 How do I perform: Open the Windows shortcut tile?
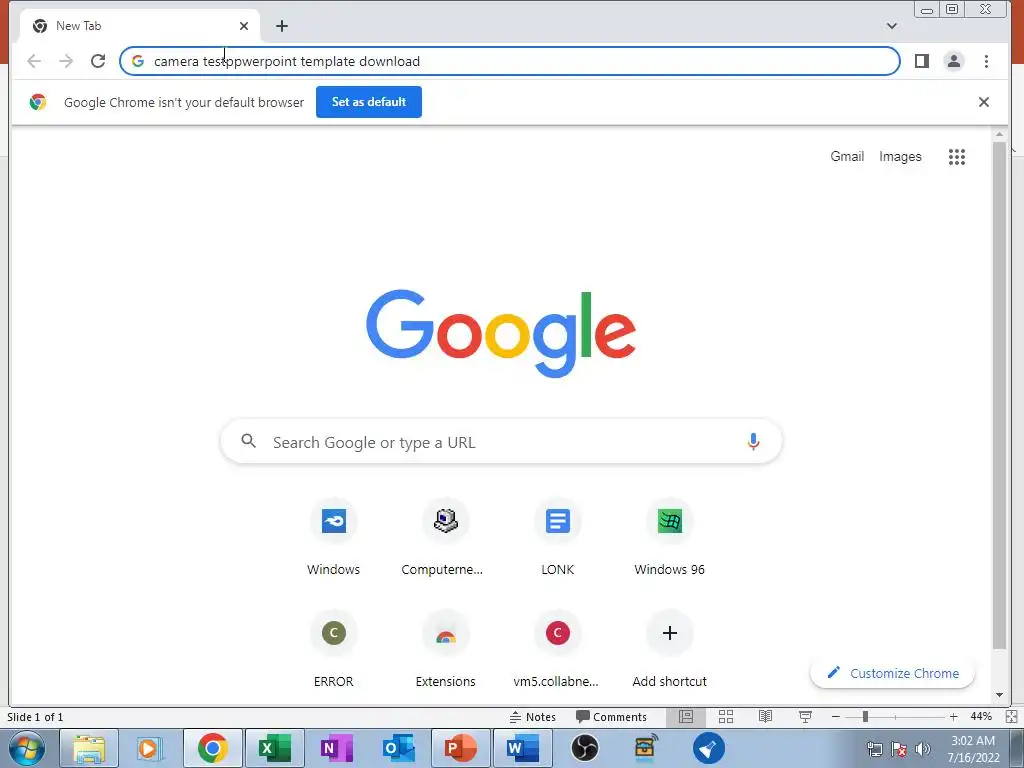click(334, 539)
